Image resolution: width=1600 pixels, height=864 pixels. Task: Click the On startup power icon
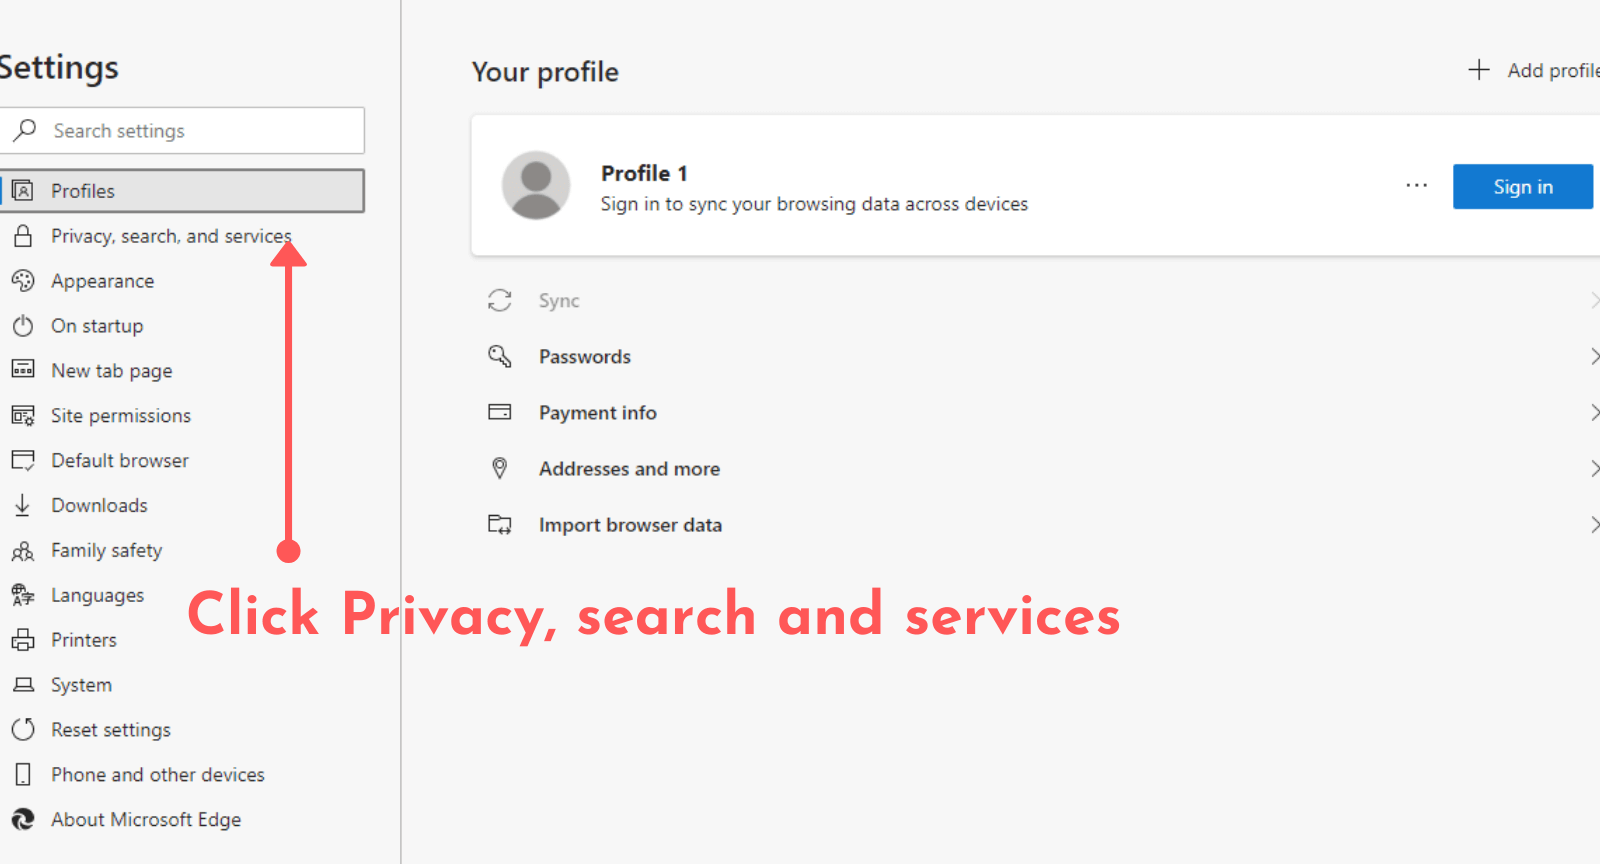point(23,326)
